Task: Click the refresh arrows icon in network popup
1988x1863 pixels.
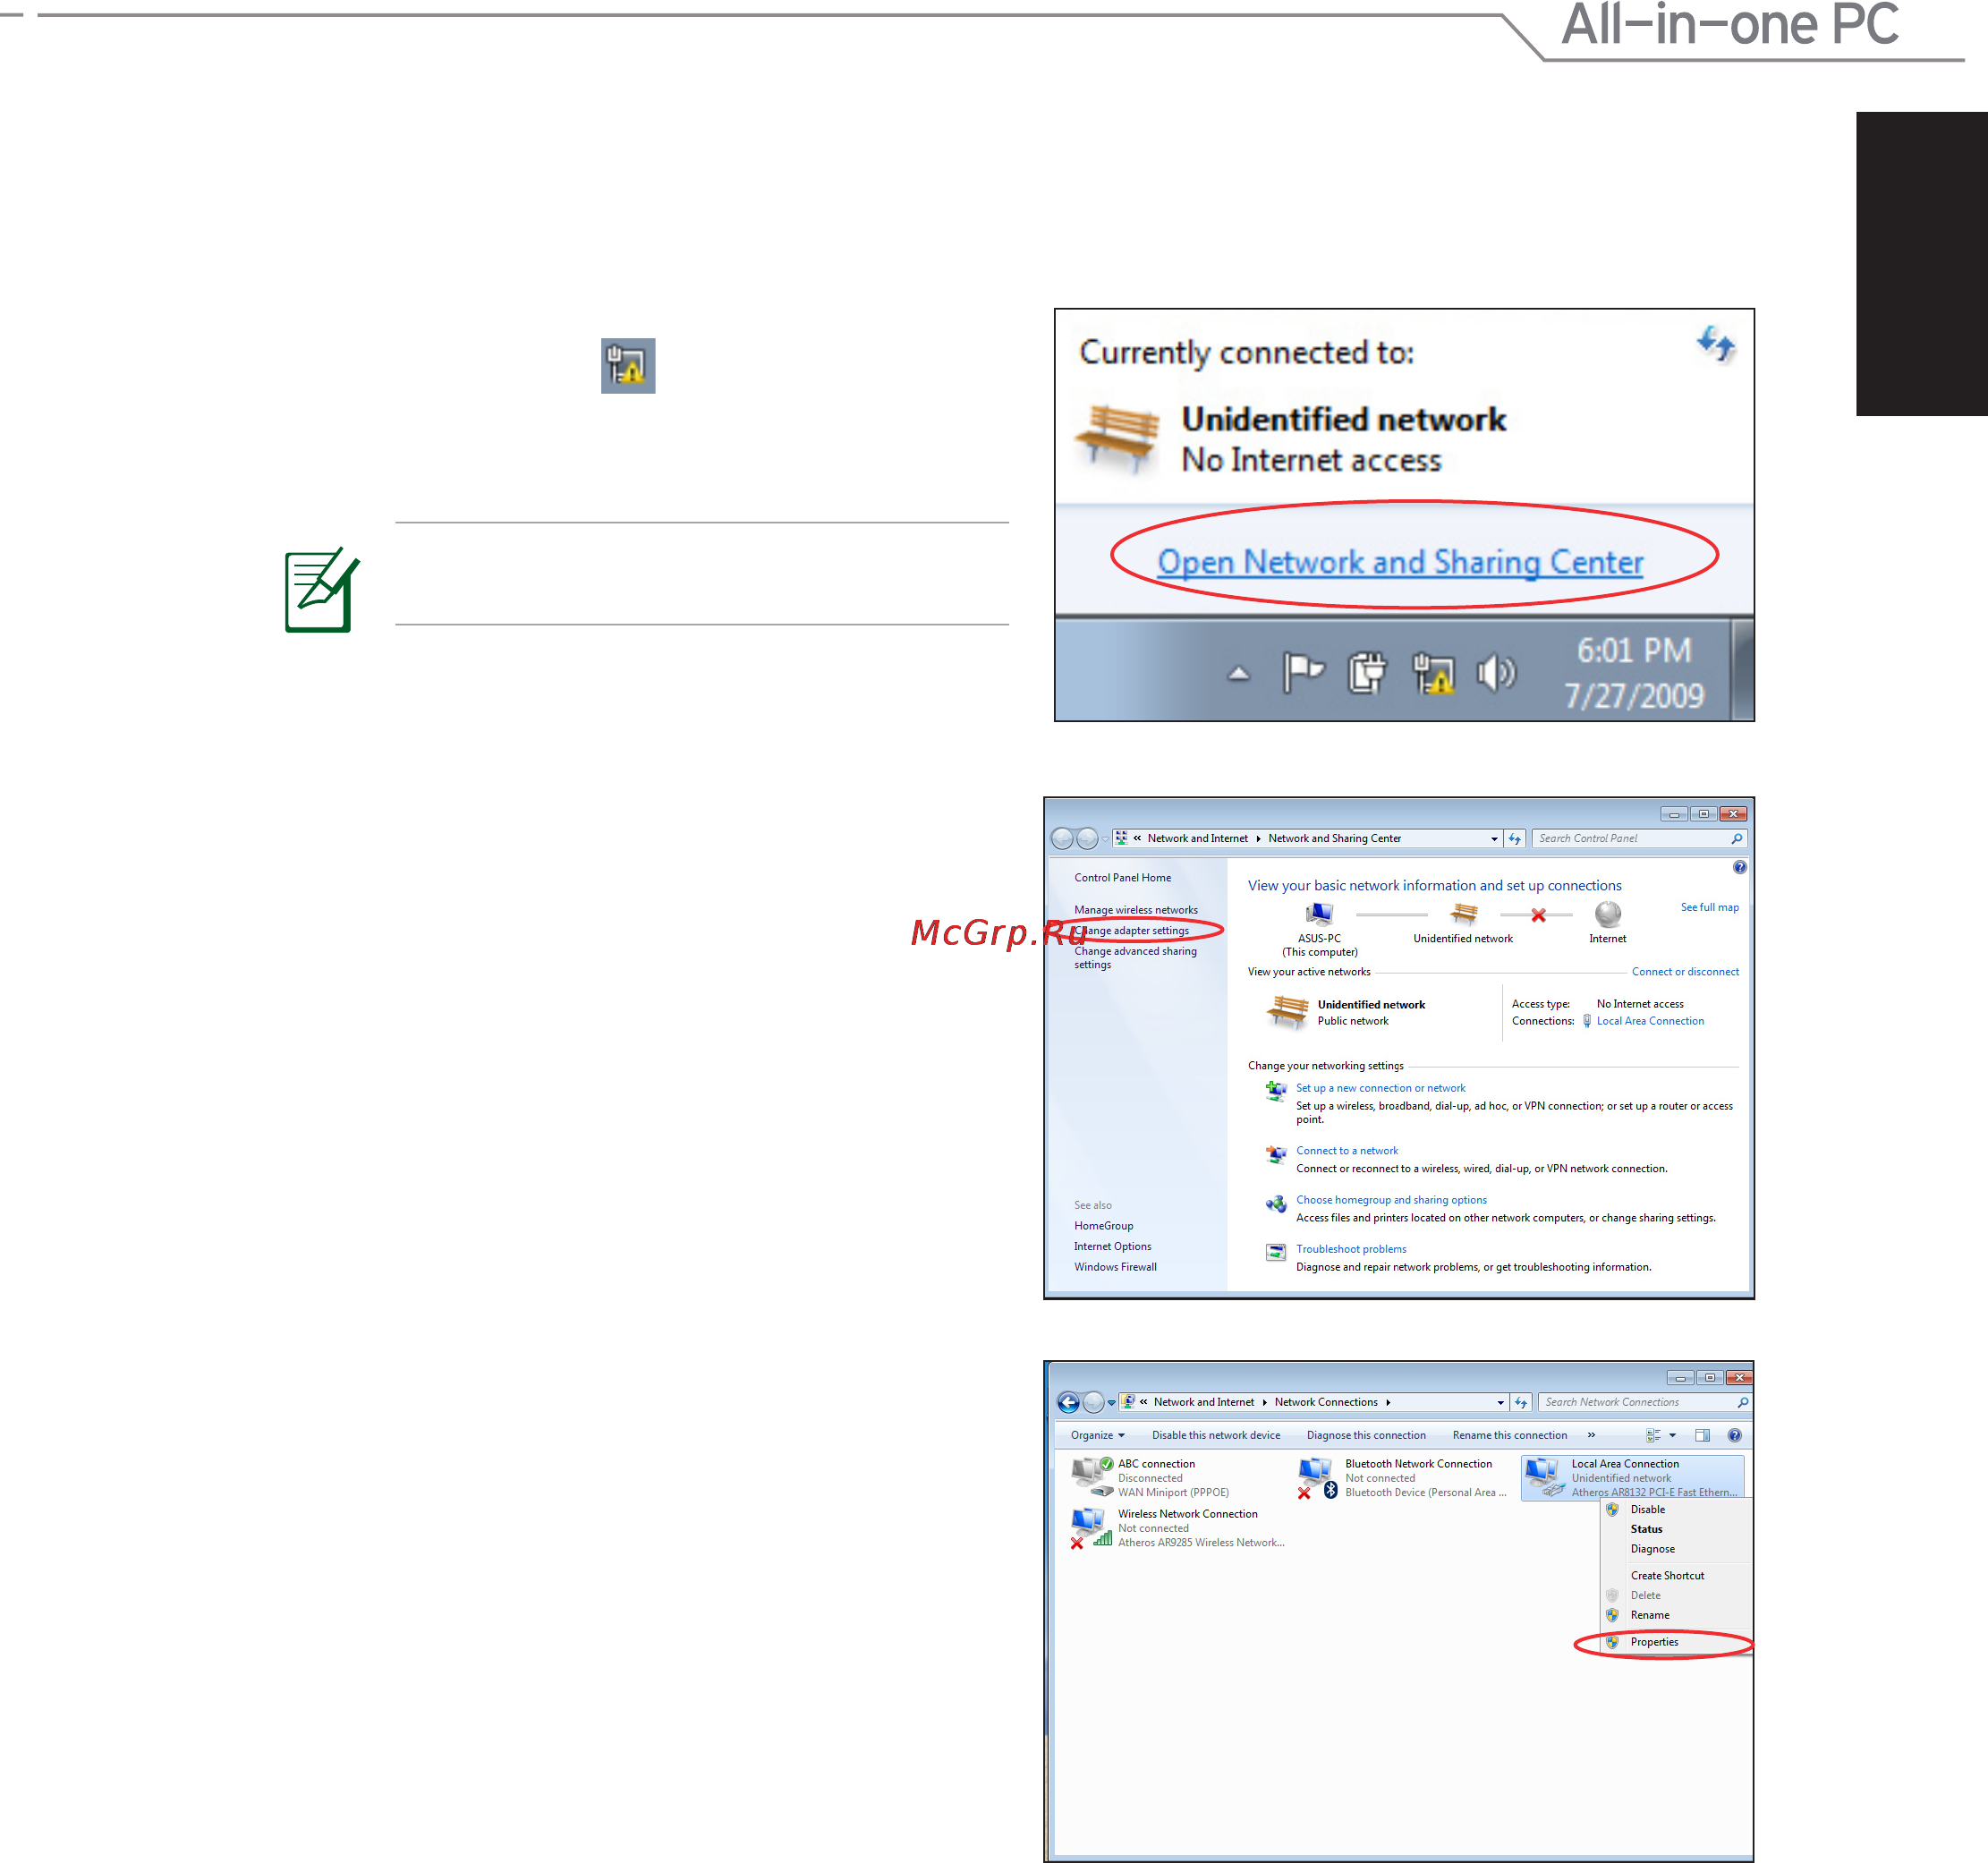Action: point(1716,345)
